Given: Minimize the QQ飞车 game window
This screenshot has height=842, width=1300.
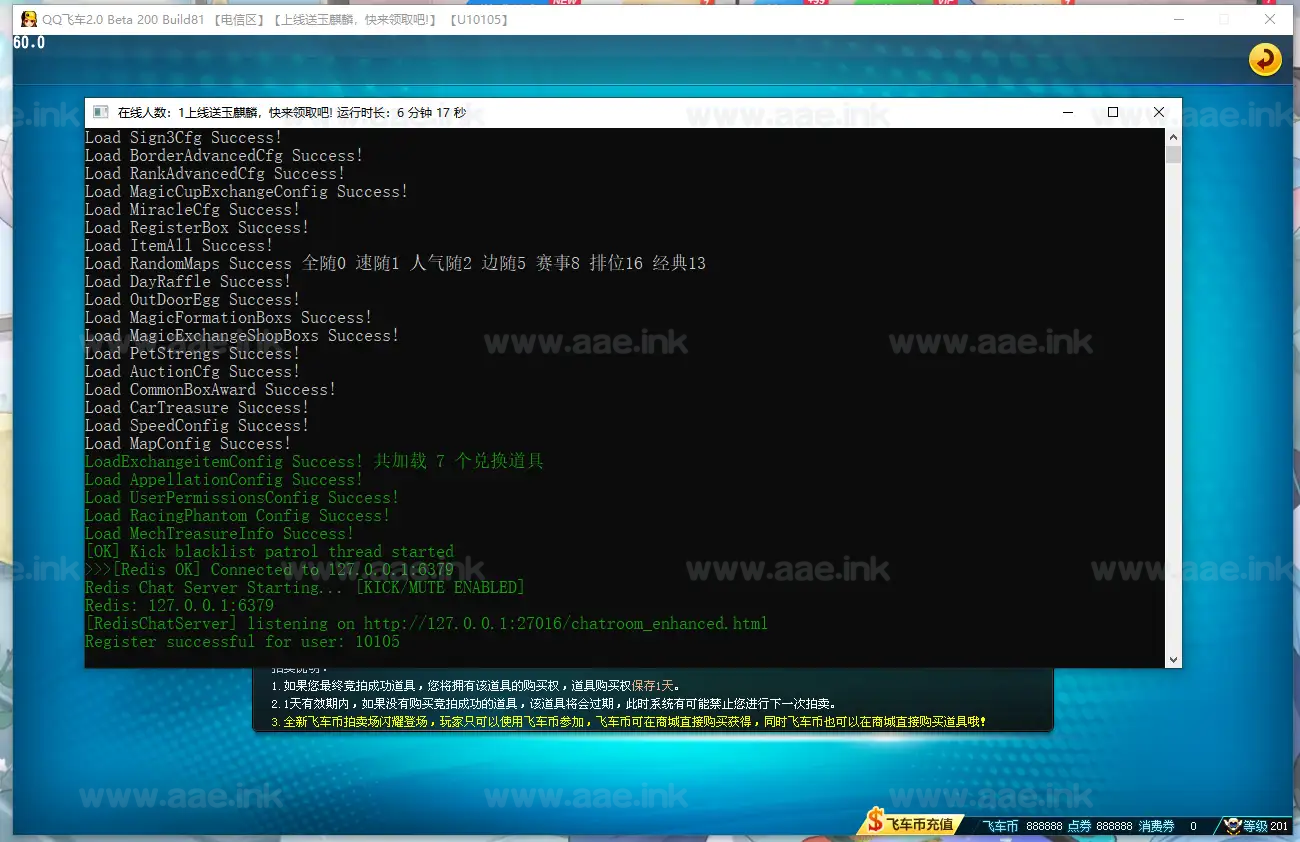Looking at the screenshot, I should pyautogui.click(x=1180, y=19).
